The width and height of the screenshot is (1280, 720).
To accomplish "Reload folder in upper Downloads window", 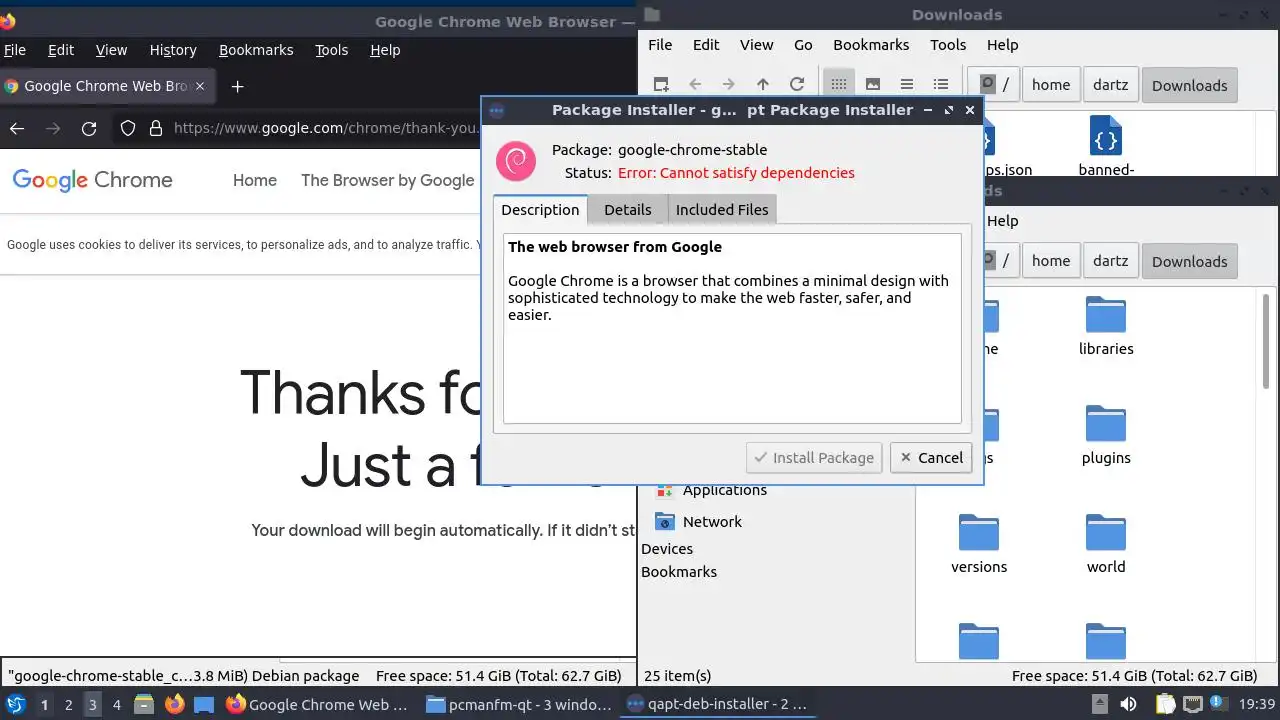I will 797,85.
